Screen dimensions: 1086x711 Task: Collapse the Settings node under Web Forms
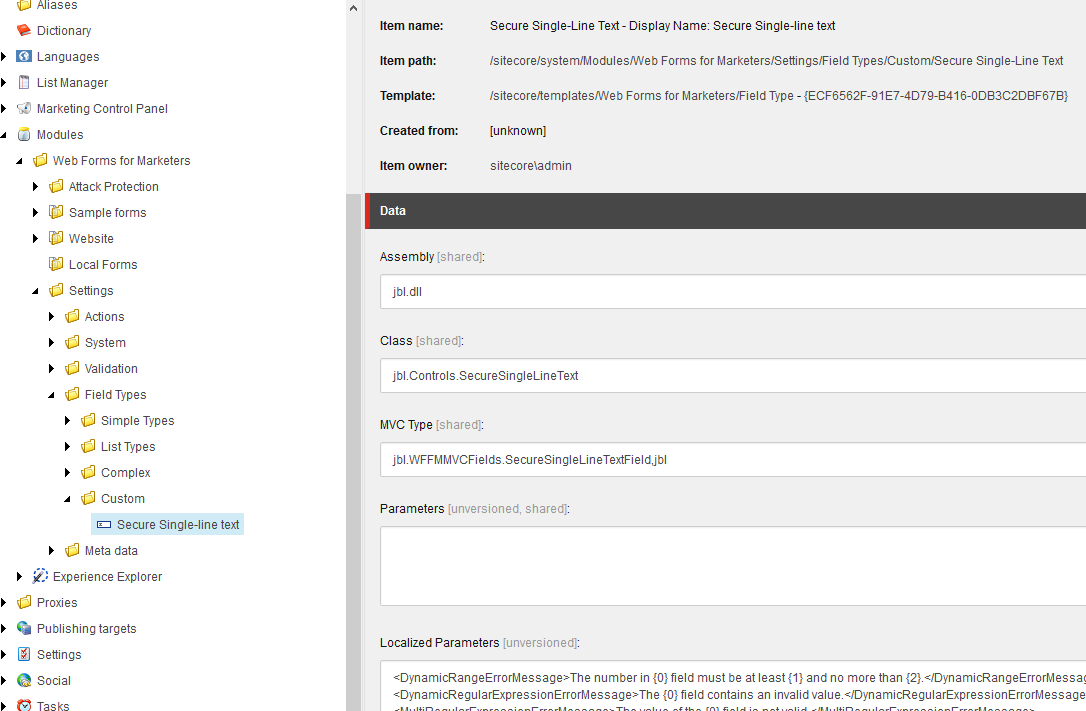(35, 291)
